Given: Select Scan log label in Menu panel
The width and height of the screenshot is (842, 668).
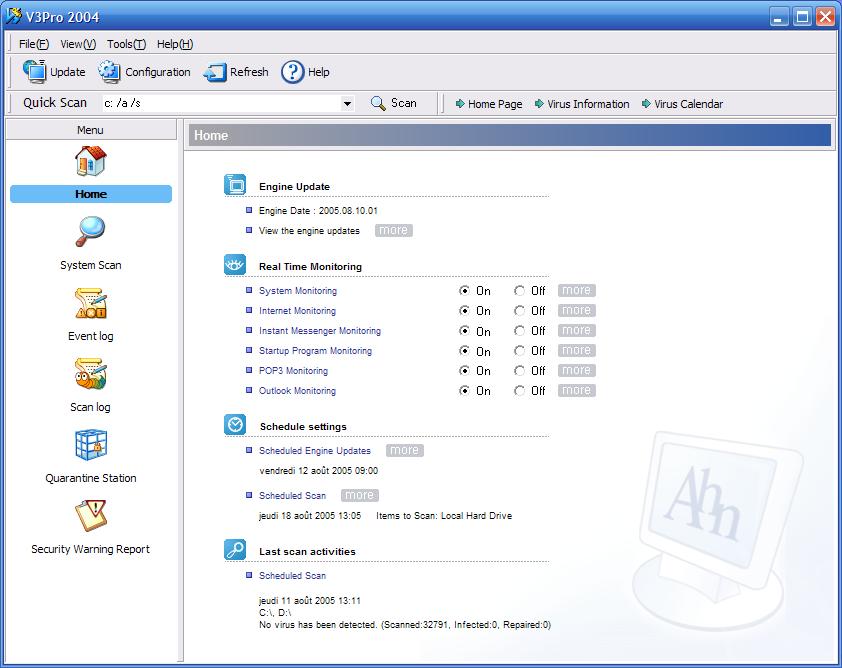Looking at the screenshot, I should tap(91, 407).
